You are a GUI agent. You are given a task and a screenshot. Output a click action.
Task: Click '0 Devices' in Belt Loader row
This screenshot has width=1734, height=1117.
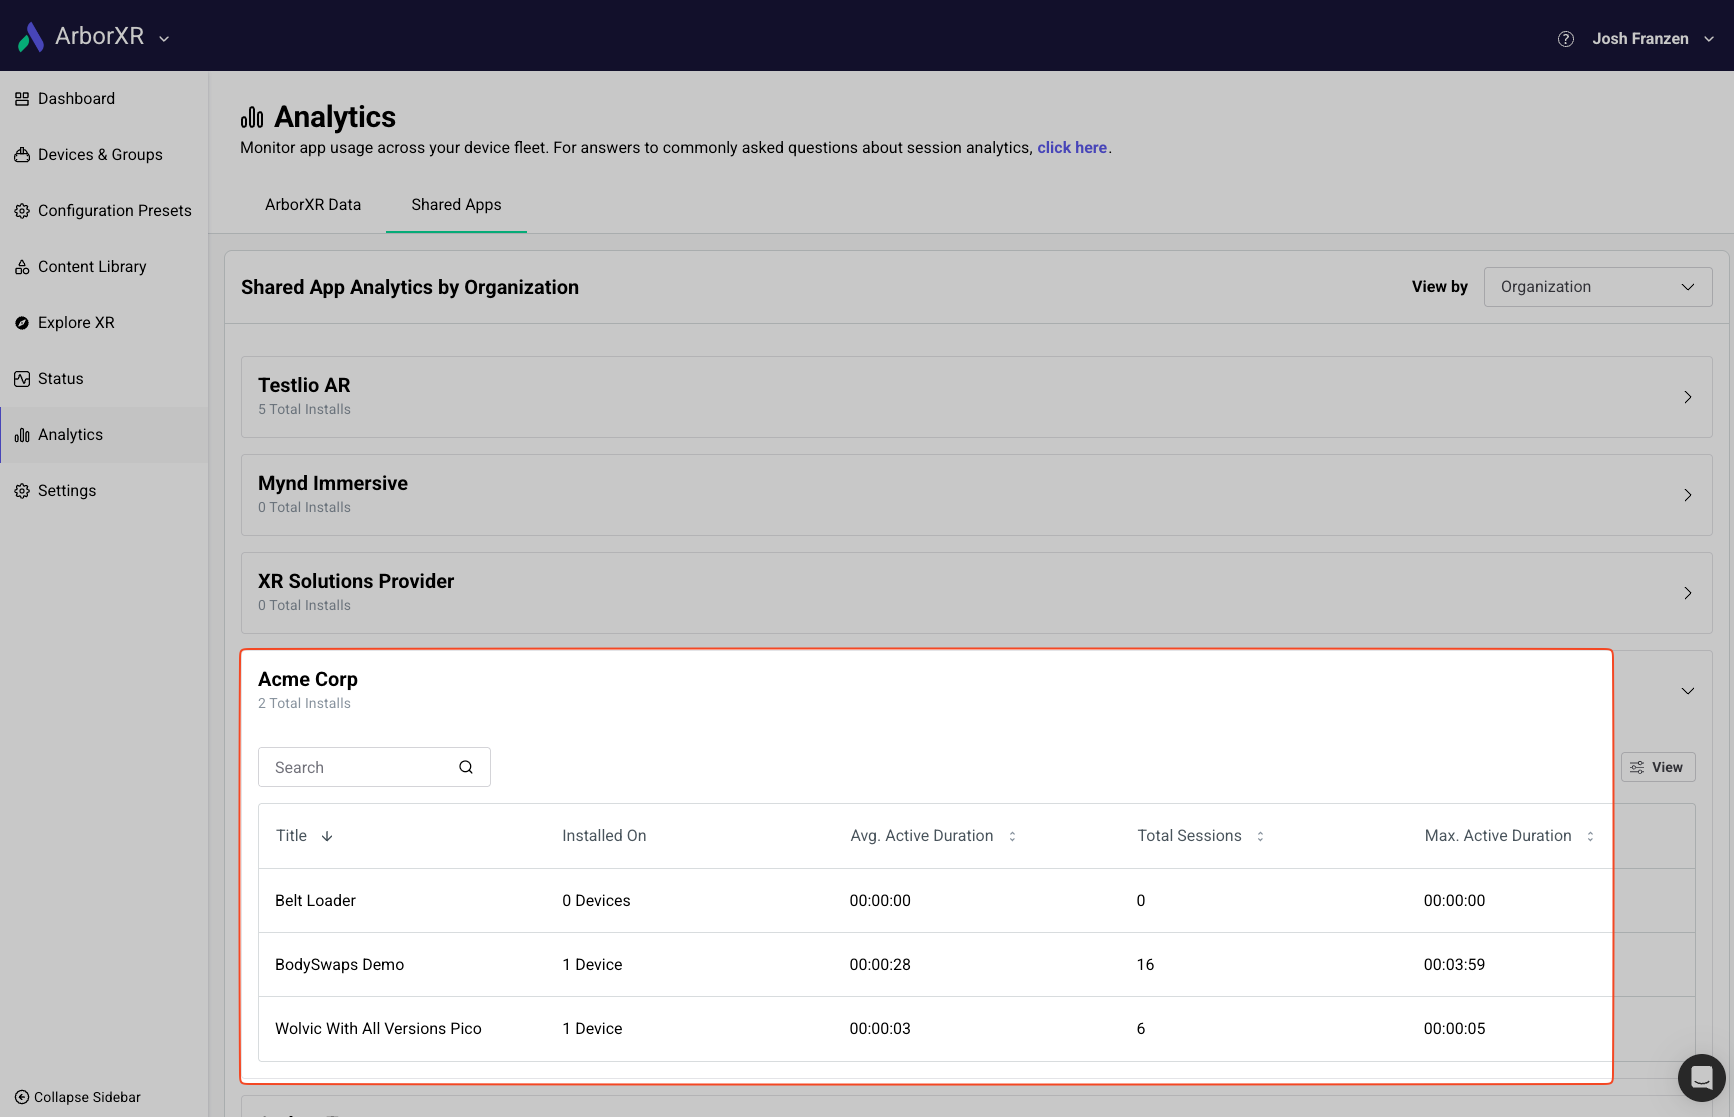pos(596,901)
